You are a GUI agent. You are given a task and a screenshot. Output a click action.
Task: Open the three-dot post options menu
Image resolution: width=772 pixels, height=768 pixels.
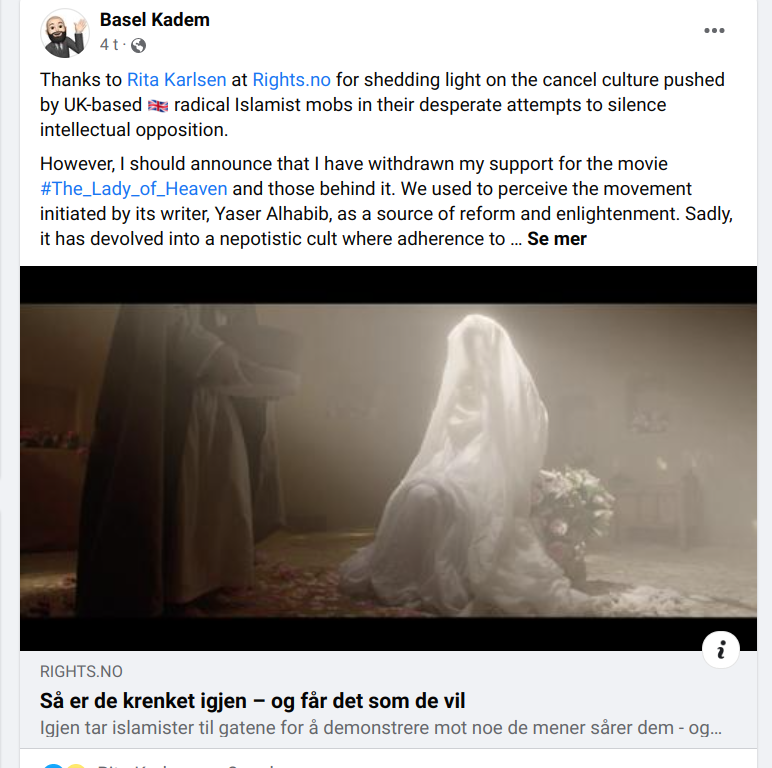pyautogui.click(x=714, y=31)
